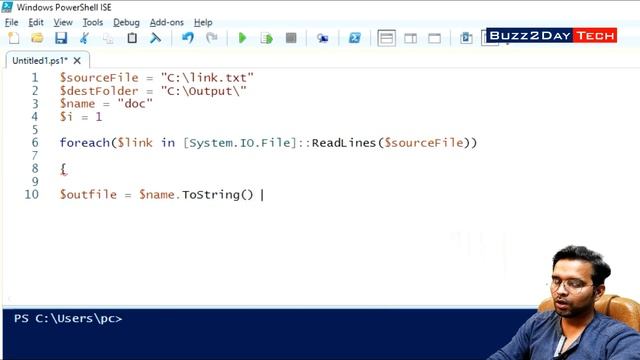
Task: Show script pane on right layout icon
Action: coord(410,38)
